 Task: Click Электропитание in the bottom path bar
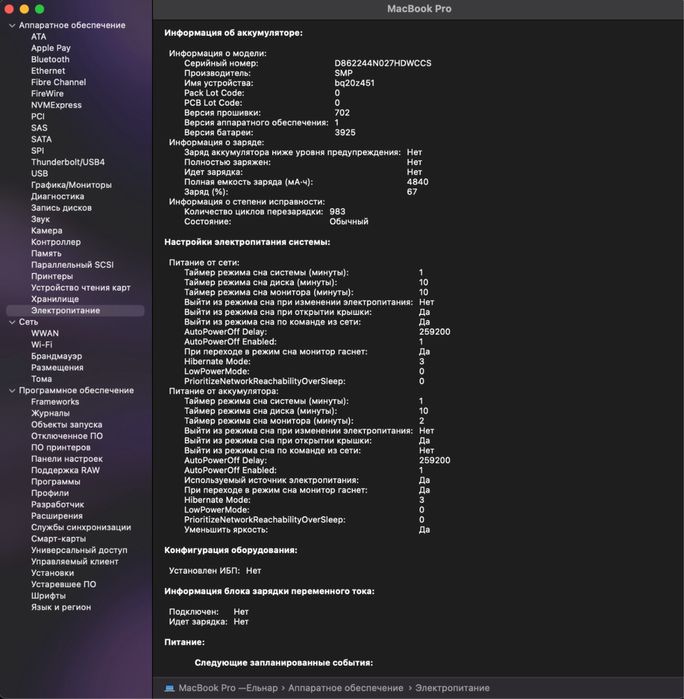[452, 688]
